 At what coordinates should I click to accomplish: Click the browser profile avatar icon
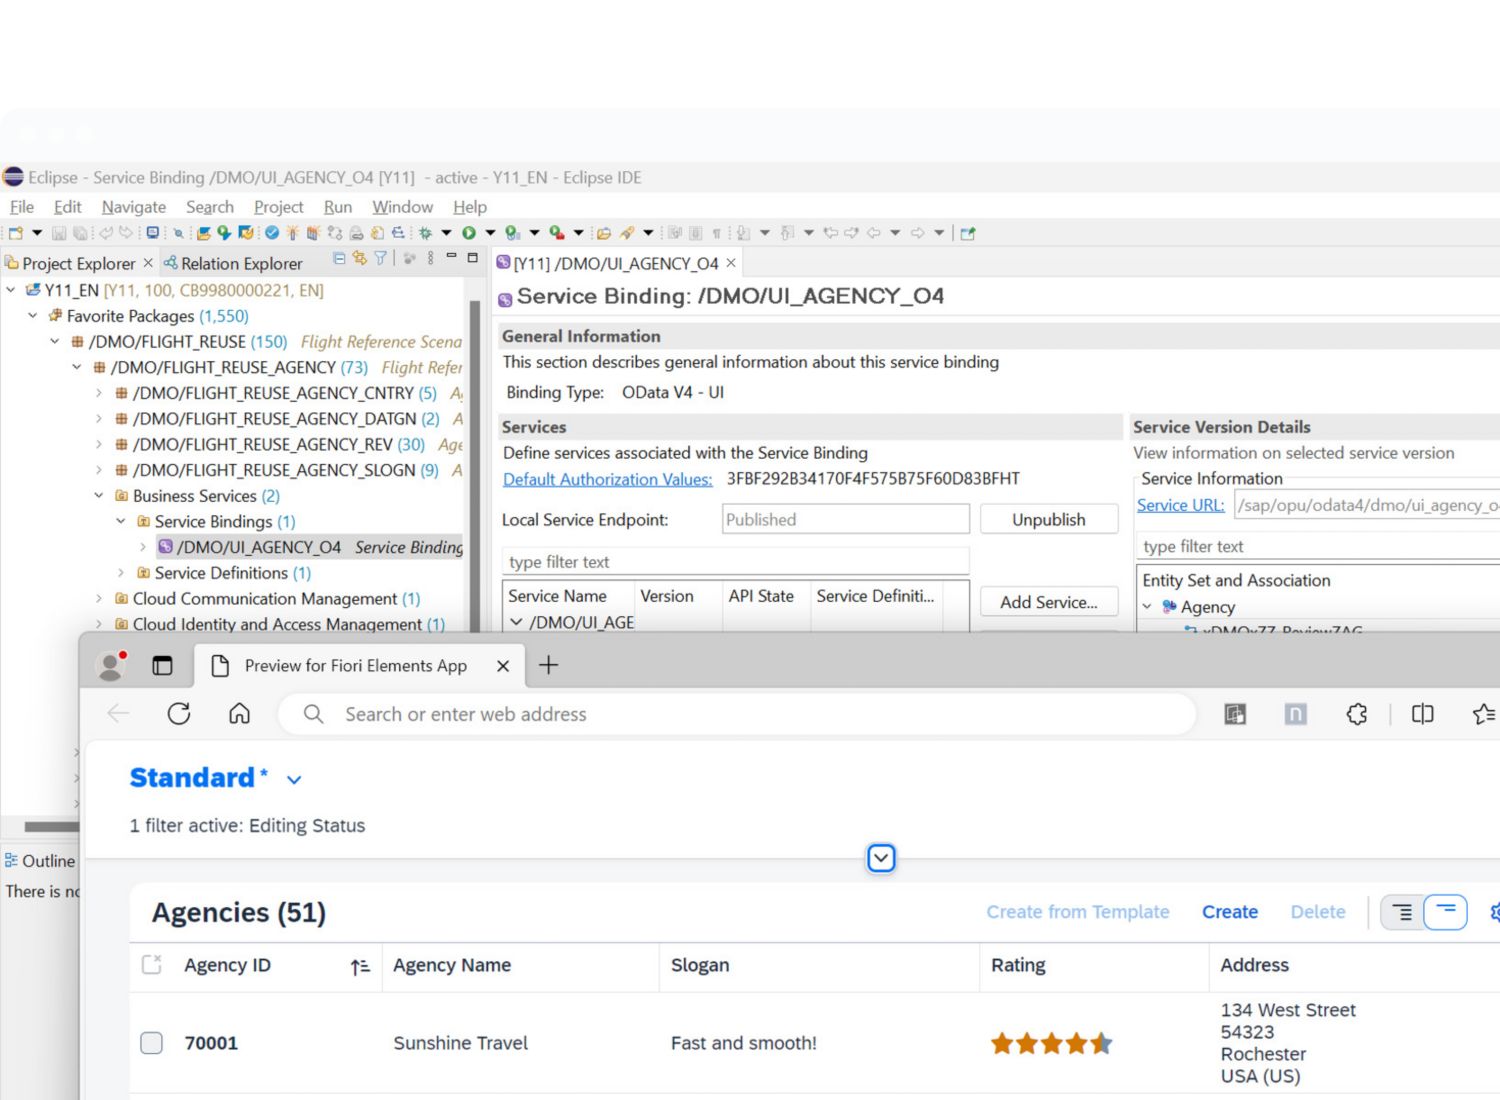110,666
